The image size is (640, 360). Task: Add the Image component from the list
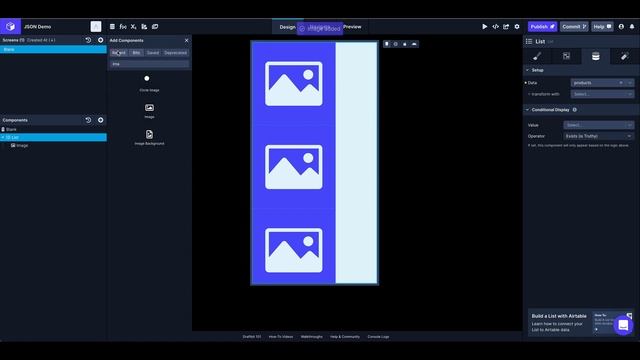(149, 111)
